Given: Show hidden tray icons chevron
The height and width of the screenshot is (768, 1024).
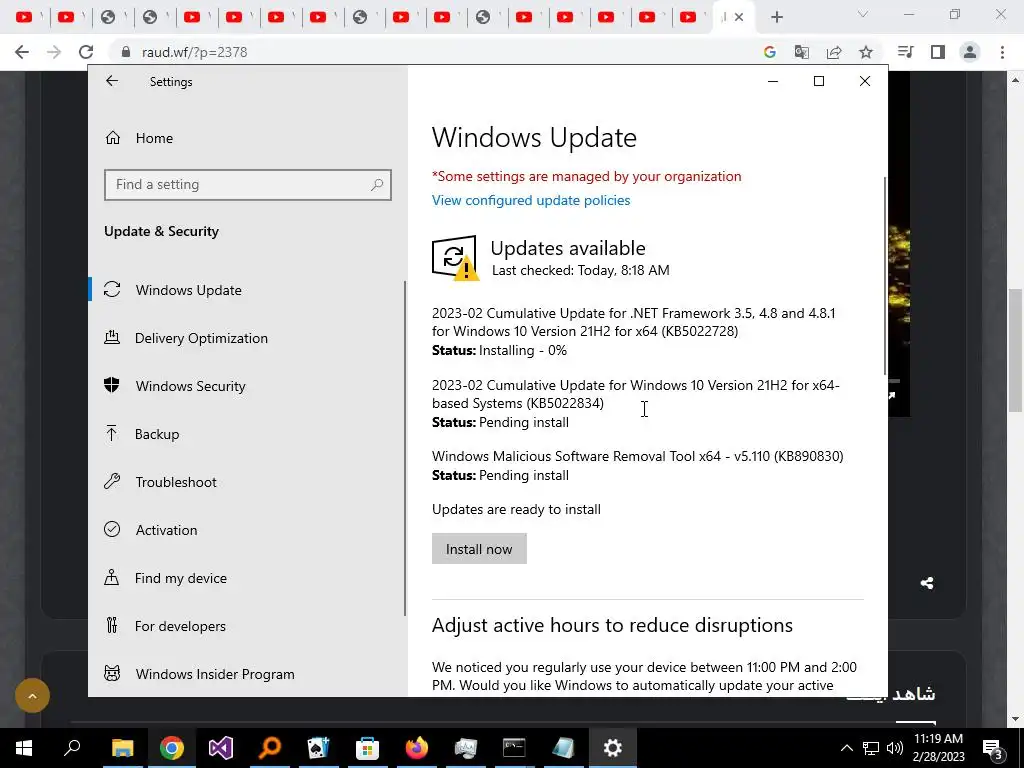Looking at the screenshot, I should pos(846,748).
